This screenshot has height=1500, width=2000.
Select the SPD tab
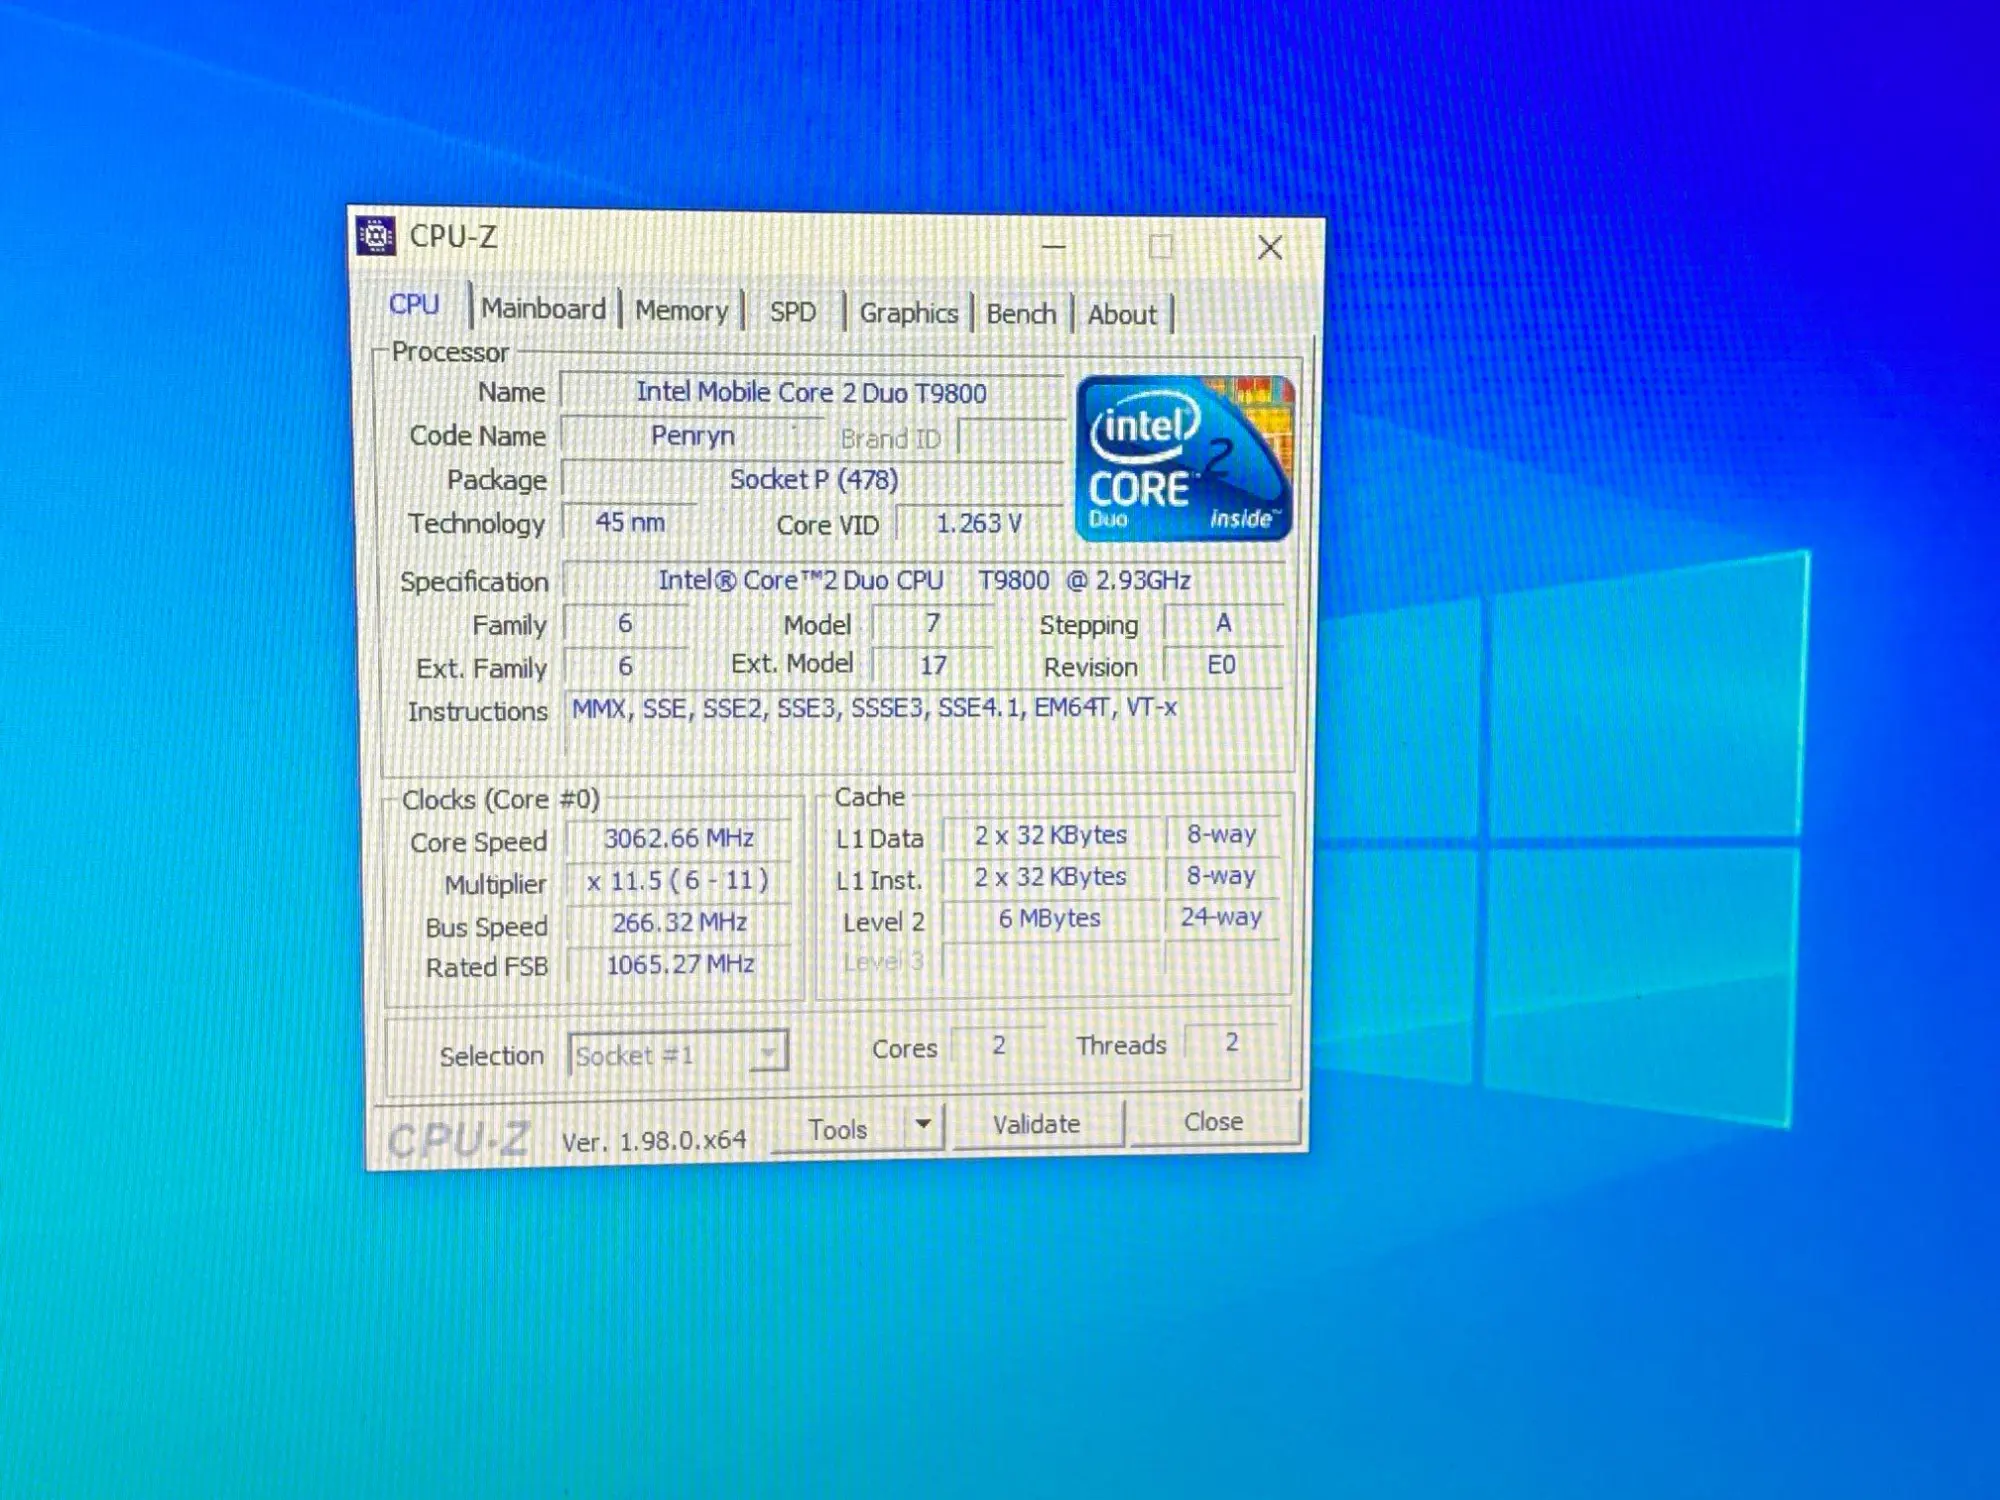pyautogui.click(x=792, y=312)
